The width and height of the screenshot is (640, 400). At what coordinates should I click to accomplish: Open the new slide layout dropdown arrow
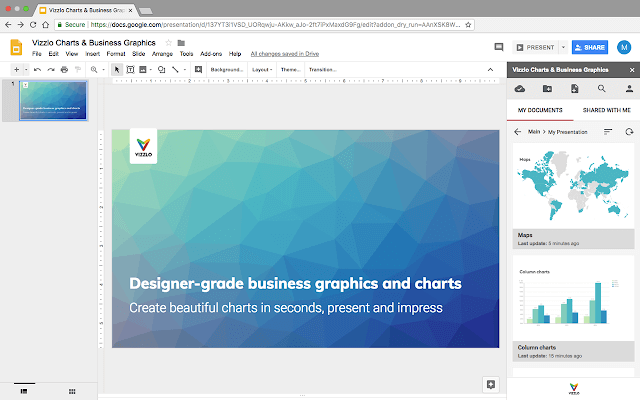coord(26,70)
